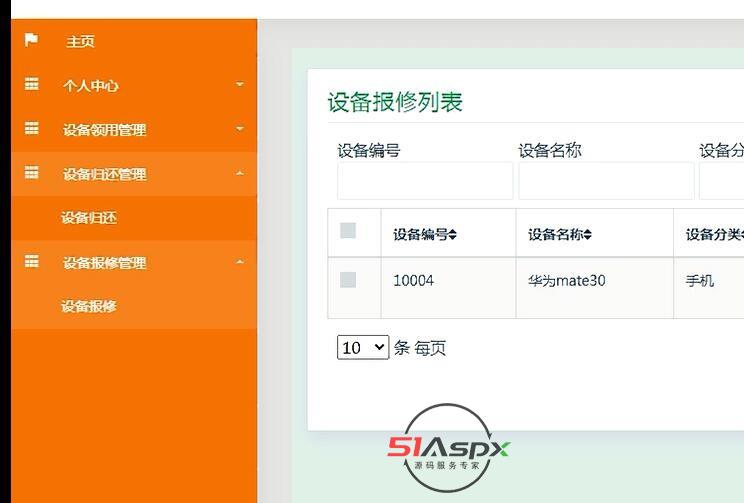Focus the 设备分类 search field
744x503 pixels.
tap(722, 181)
